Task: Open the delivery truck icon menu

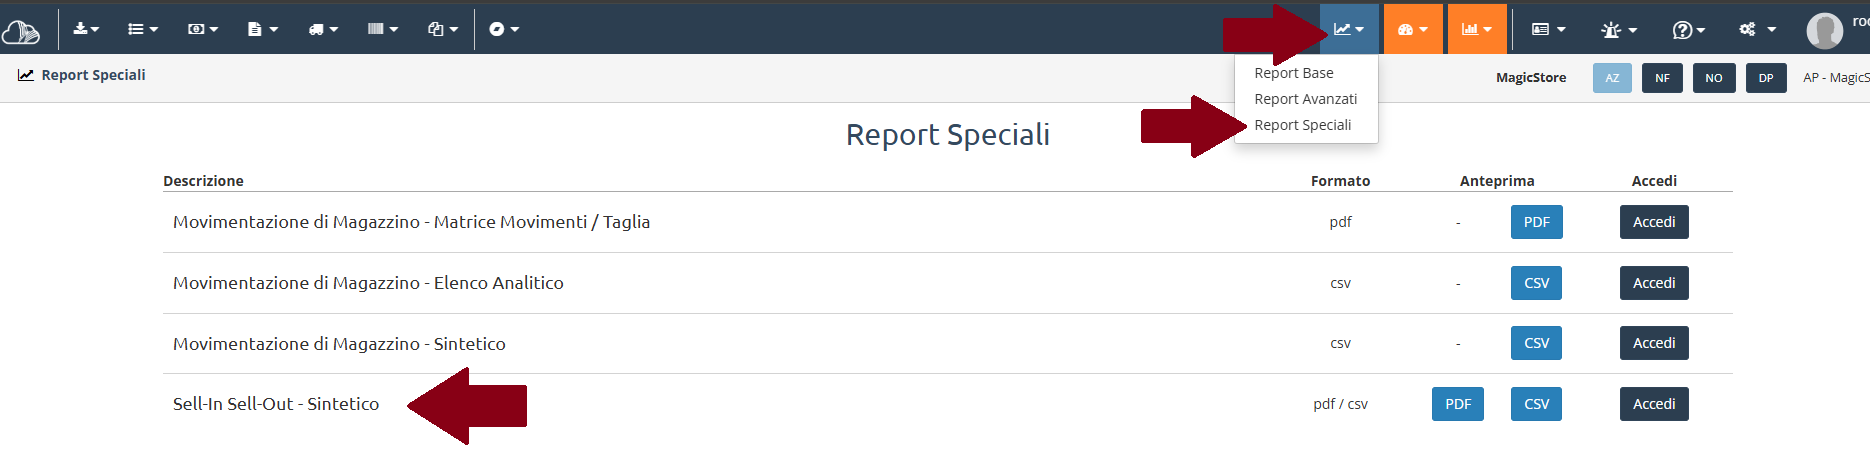Action: click(323, 29)
